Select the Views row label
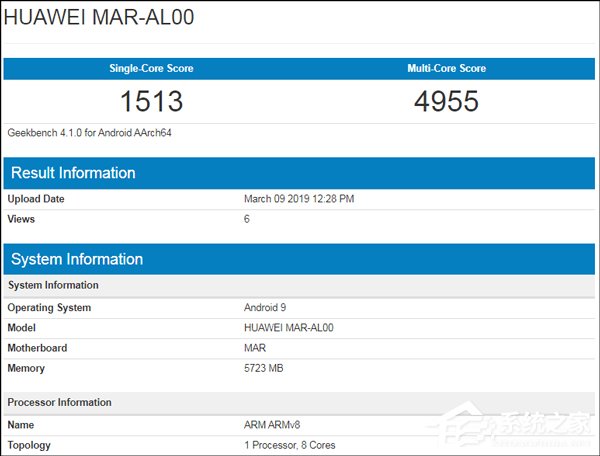This screenshot has height=456, width=600. (22, 218)
